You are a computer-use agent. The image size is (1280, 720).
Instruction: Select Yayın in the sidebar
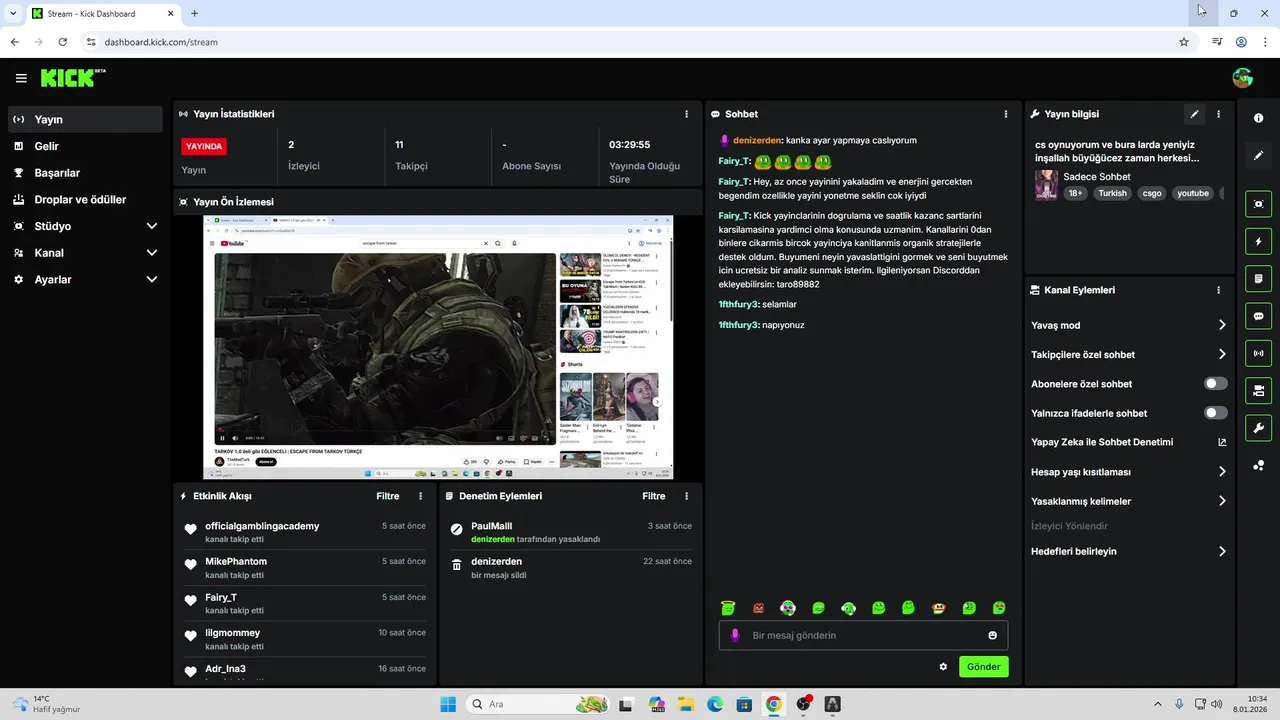coord(85,119)
